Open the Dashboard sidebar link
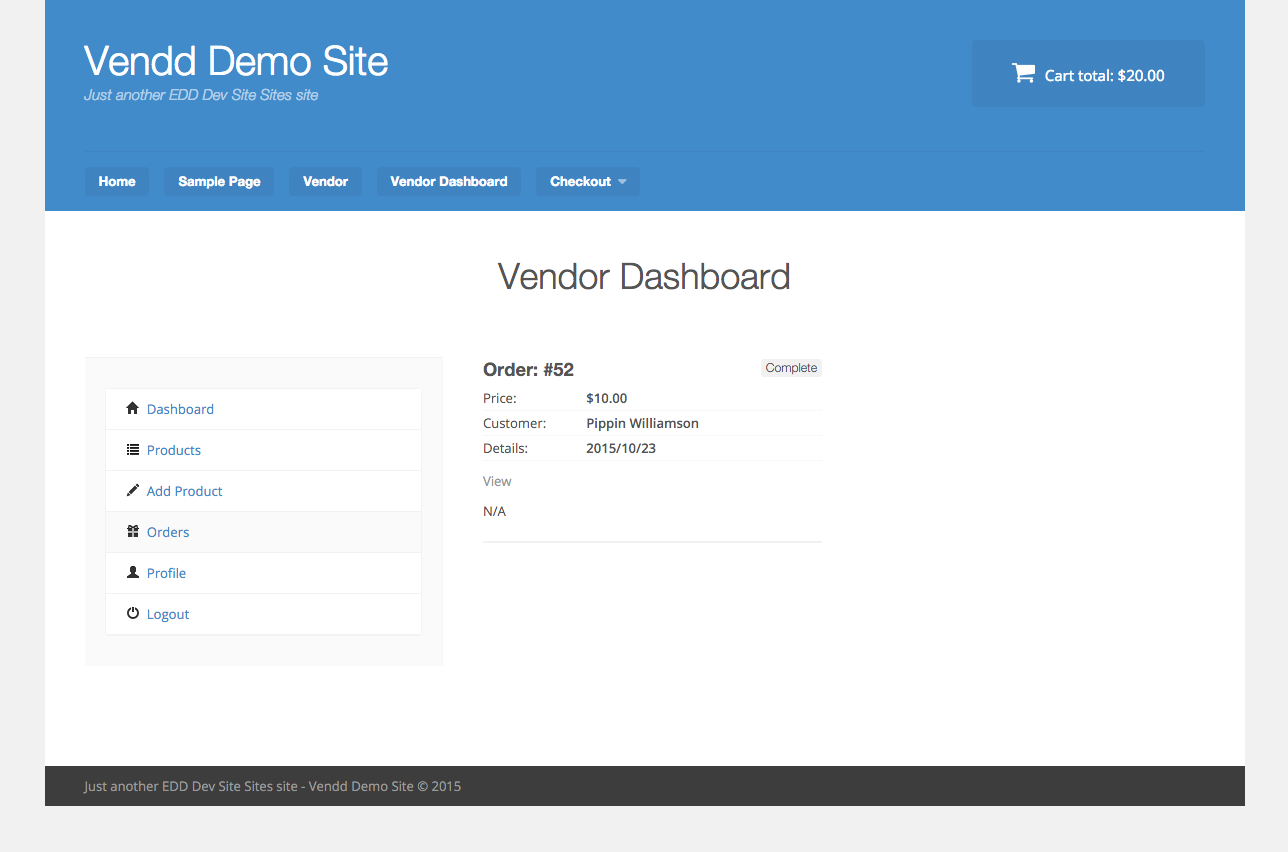1288x852 pixels. click(x=180, y=409)
